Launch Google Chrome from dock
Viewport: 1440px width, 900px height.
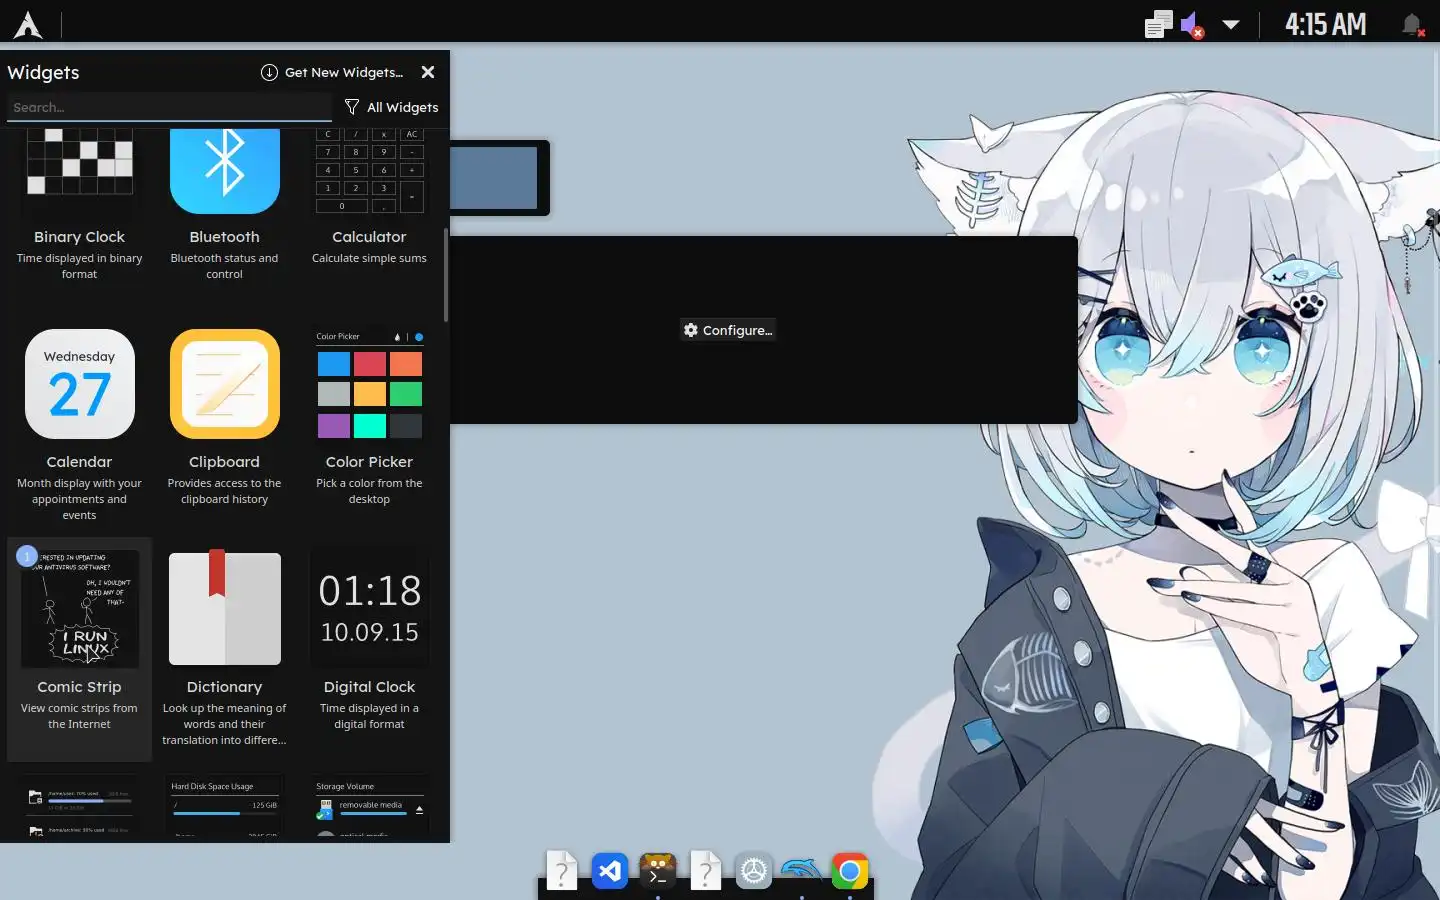click(849, 871)
